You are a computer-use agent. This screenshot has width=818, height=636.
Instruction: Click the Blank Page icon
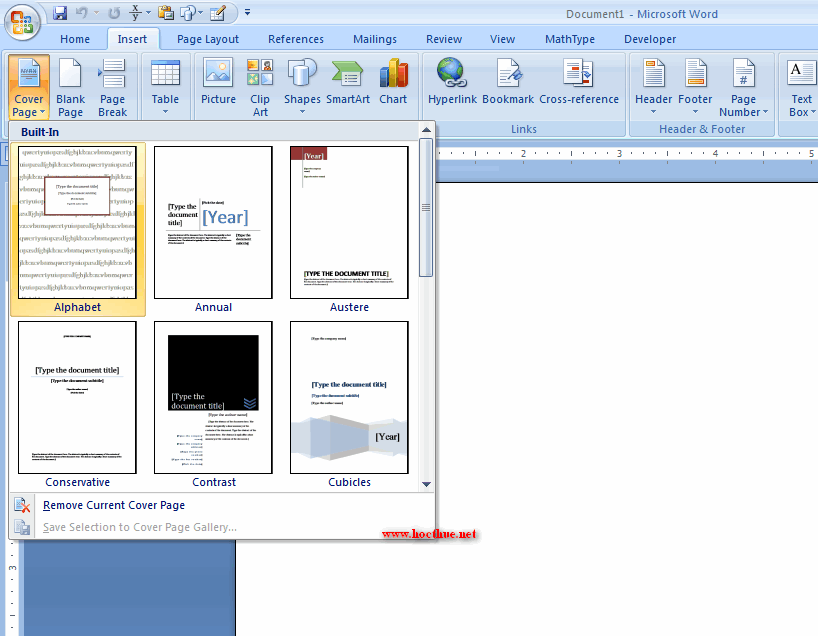point(70,86)
